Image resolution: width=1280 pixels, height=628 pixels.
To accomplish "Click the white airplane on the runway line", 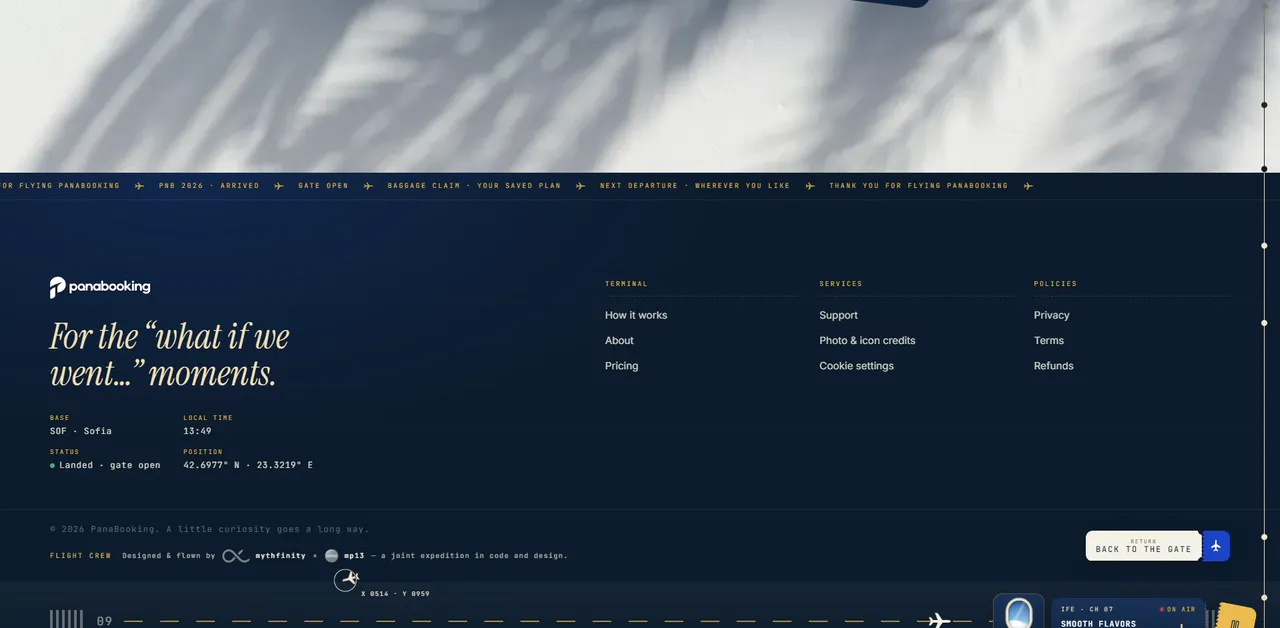I will (939, 620).
